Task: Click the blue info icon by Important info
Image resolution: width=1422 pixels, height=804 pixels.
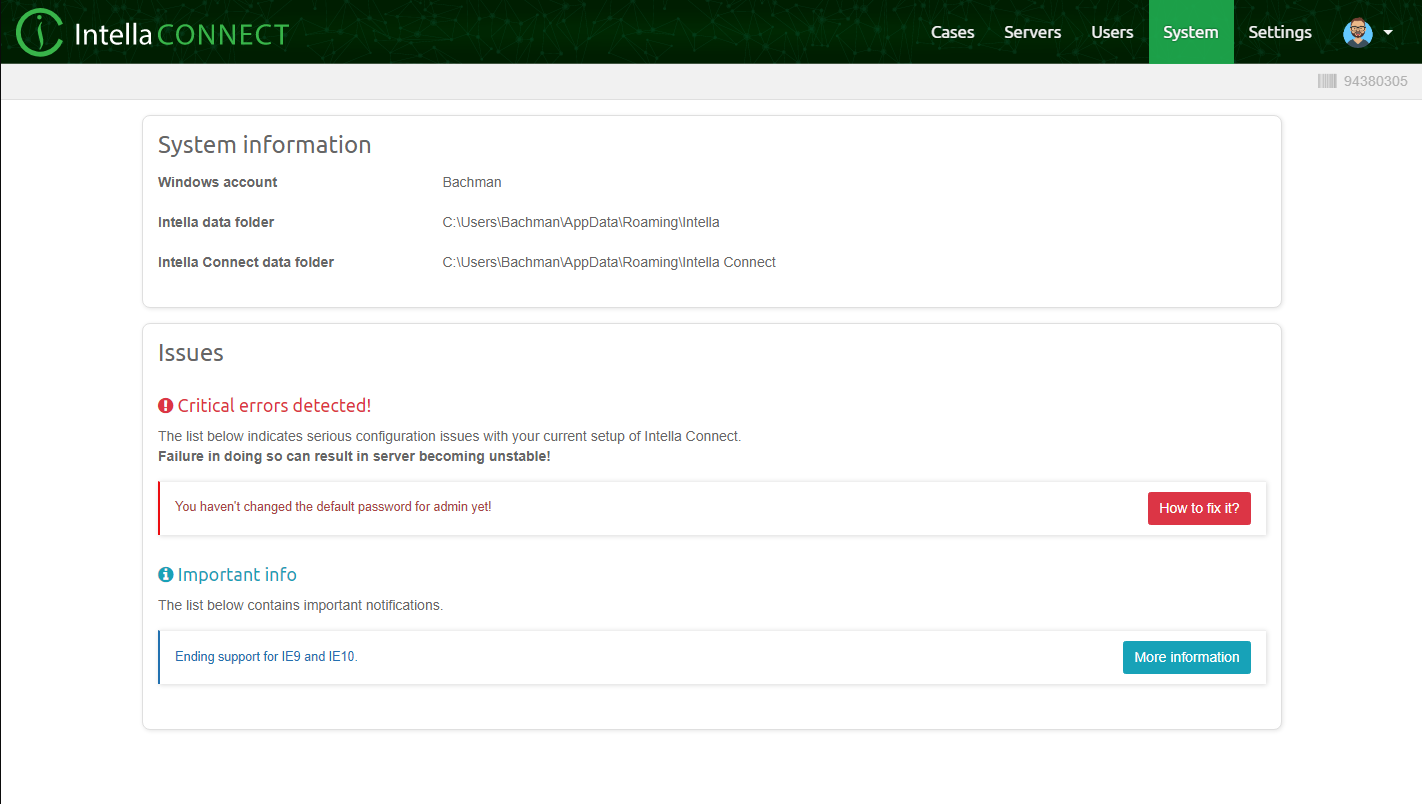Action: coord(166,575)
